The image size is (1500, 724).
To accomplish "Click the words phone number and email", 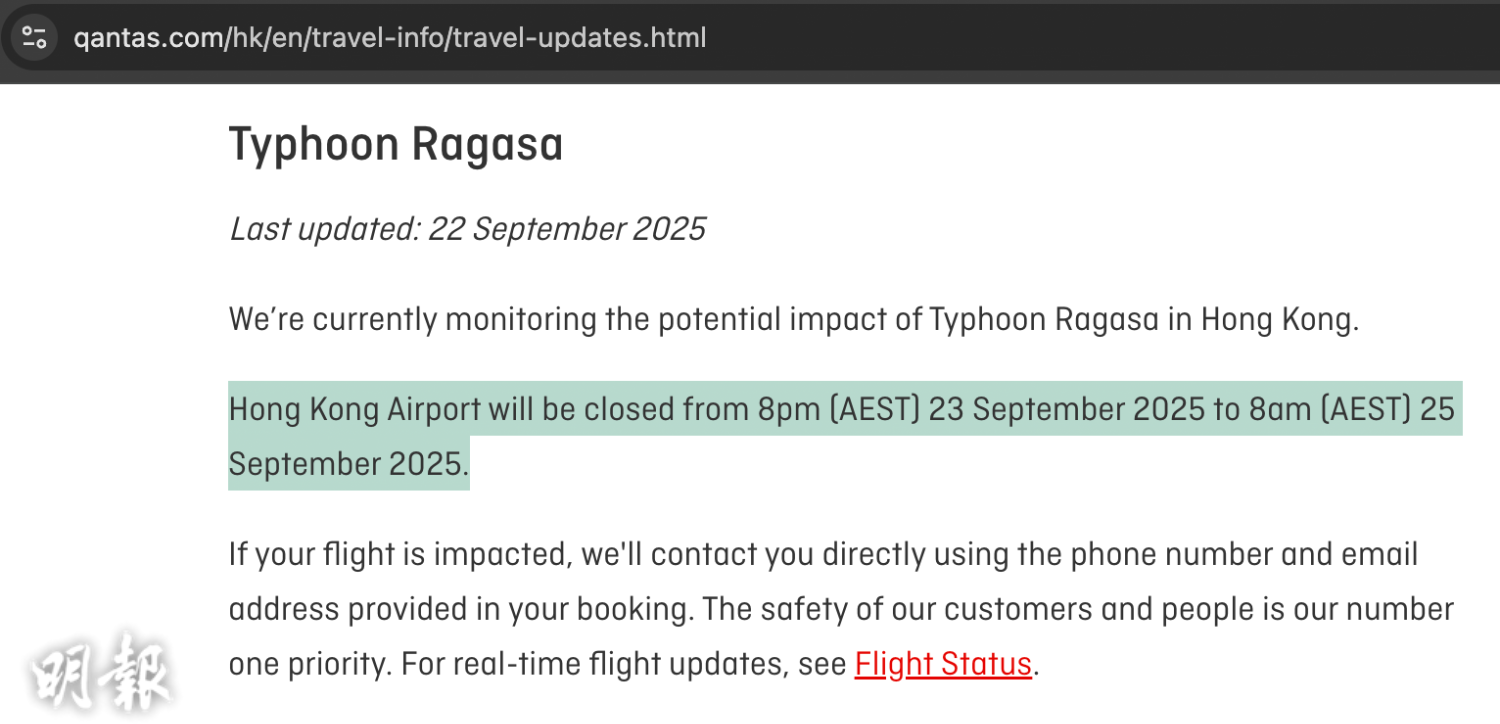I will [x=1244, y=554].
